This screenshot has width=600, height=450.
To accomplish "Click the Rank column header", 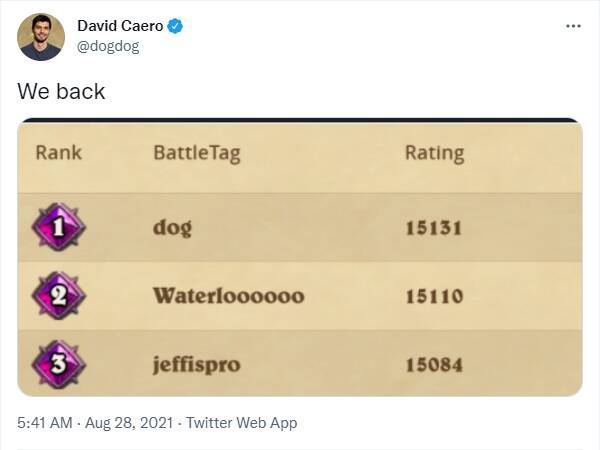I will 59,153.
